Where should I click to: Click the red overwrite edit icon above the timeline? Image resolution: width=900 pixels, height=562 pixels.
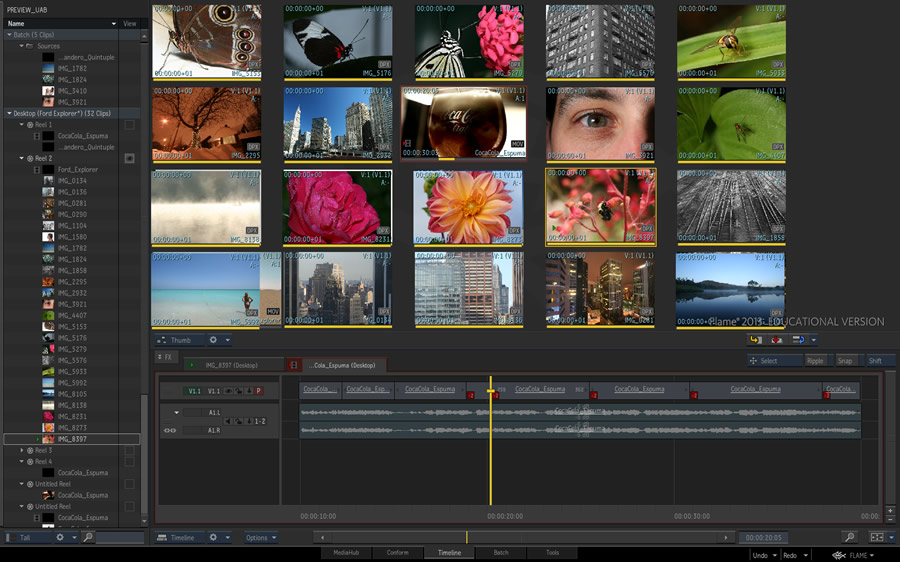776,340
